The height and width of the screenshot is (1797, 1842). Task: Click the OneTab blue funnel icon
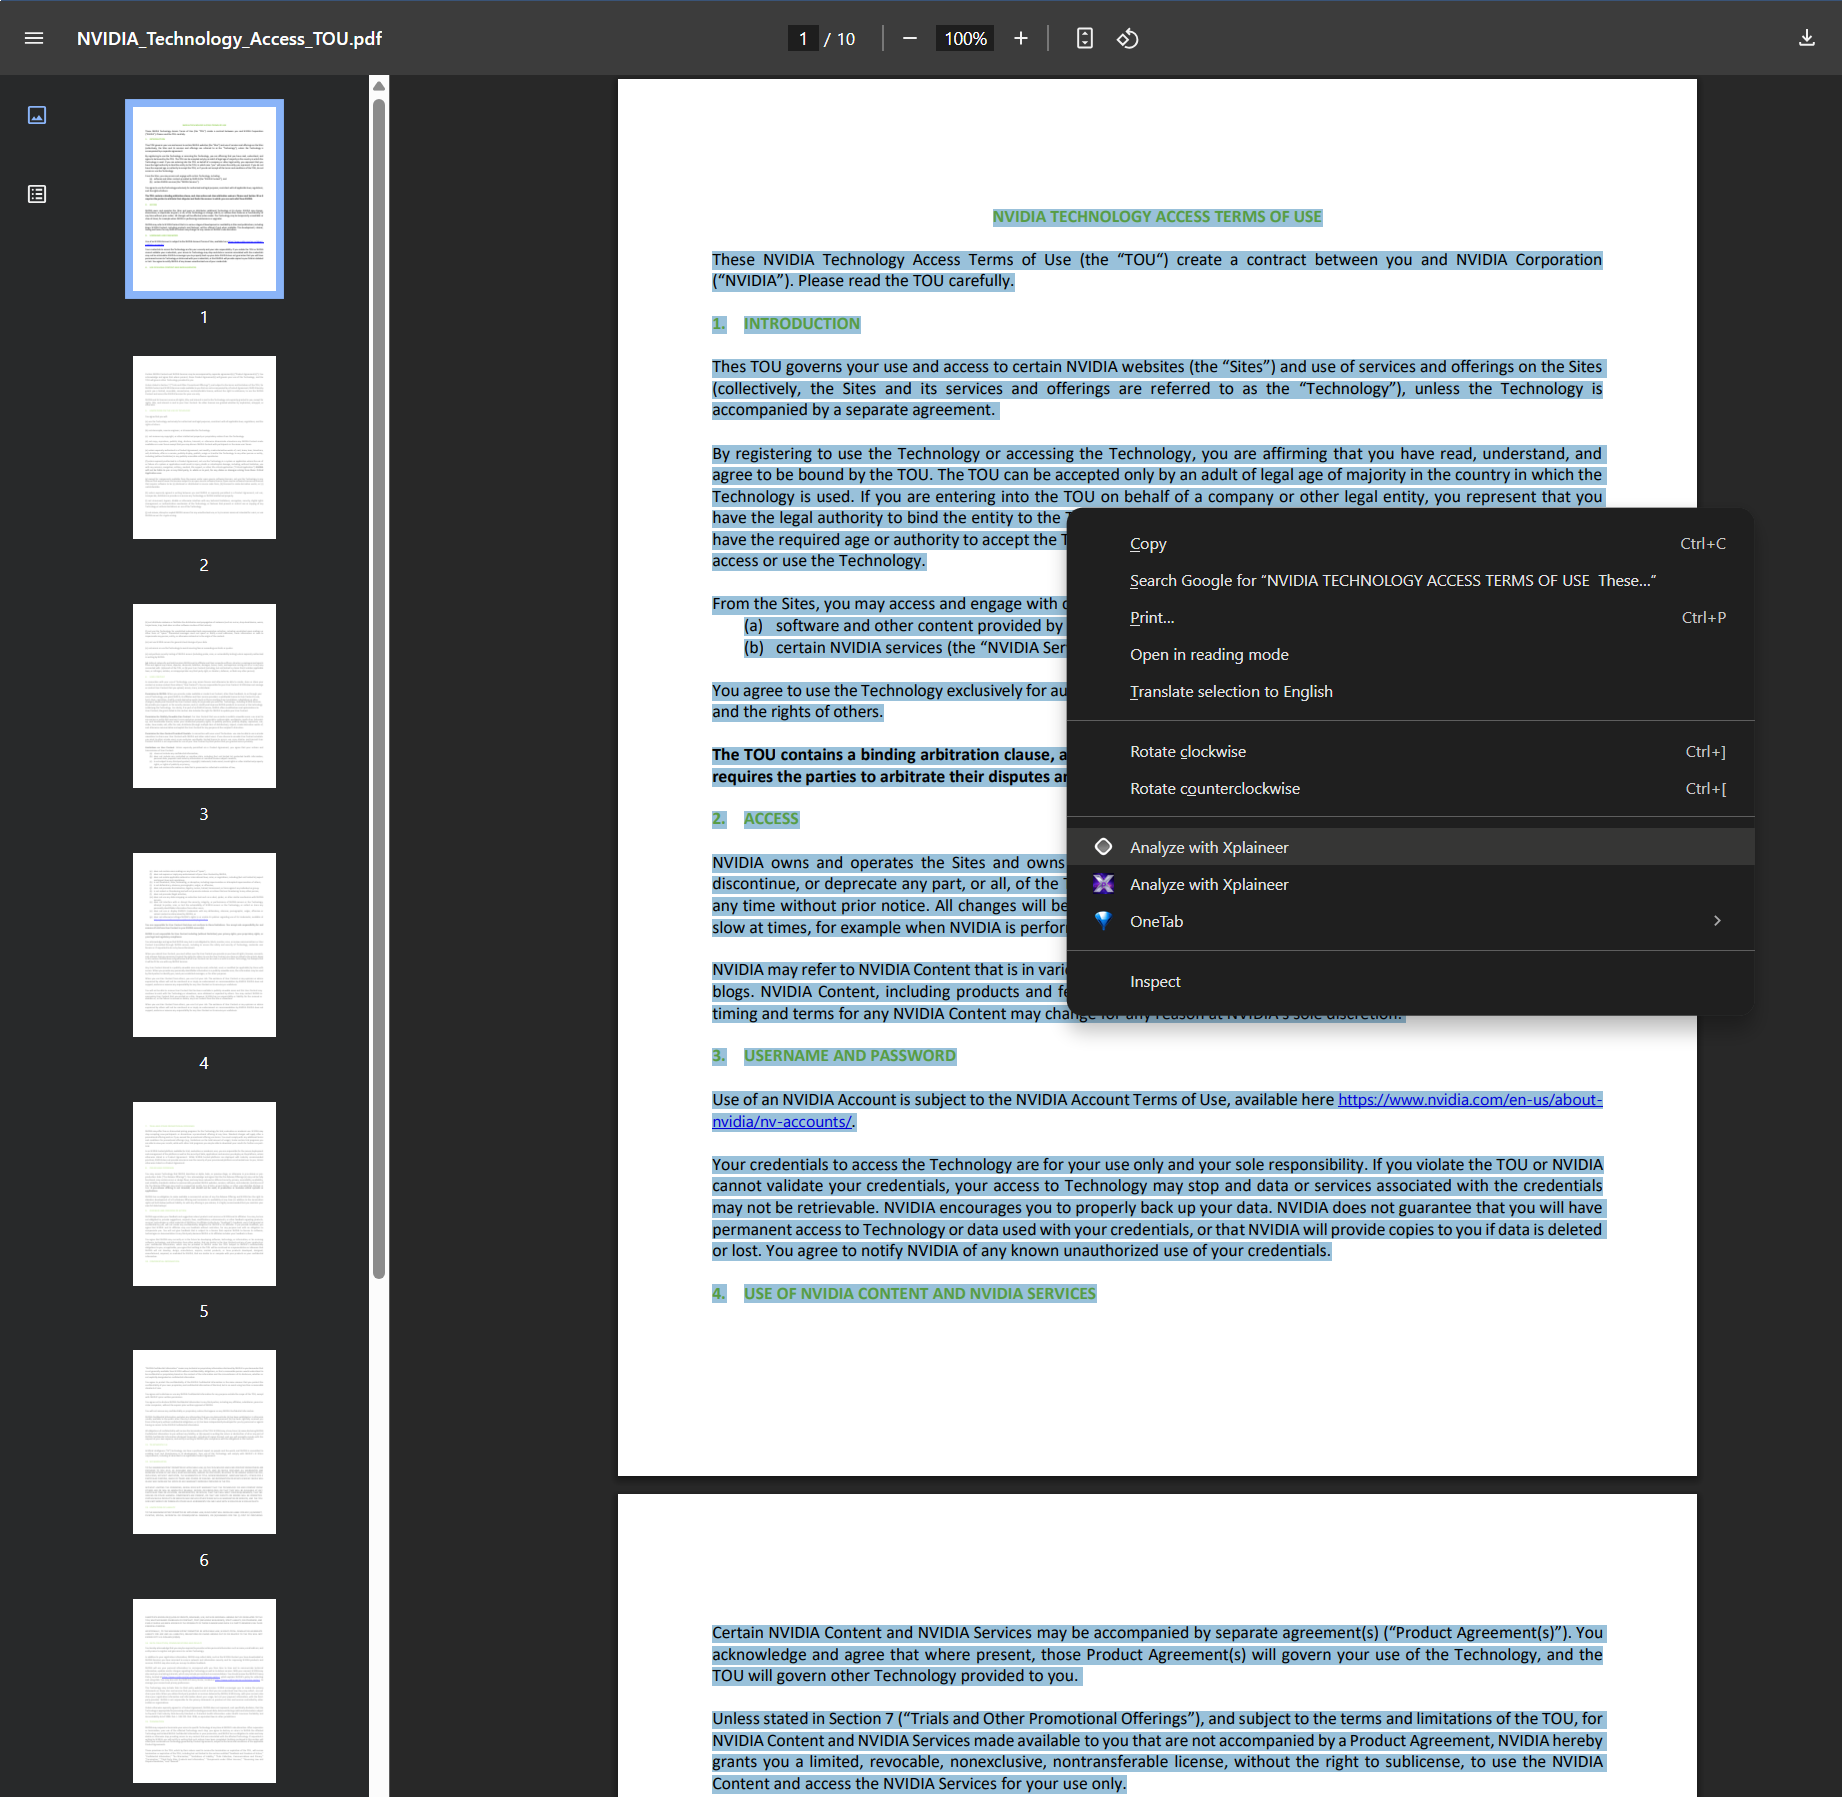[1103, 921]
